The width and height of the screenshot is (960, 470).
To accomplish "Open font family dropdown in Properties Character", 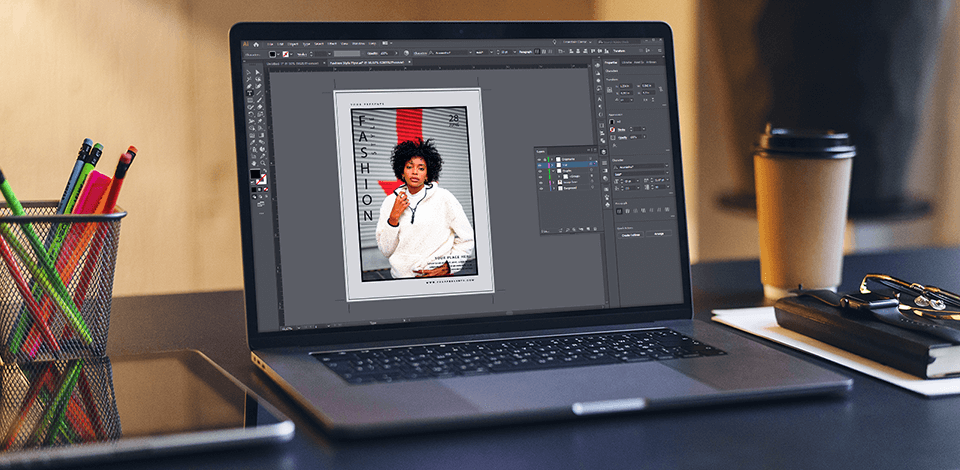I will [x=667, y=166].
